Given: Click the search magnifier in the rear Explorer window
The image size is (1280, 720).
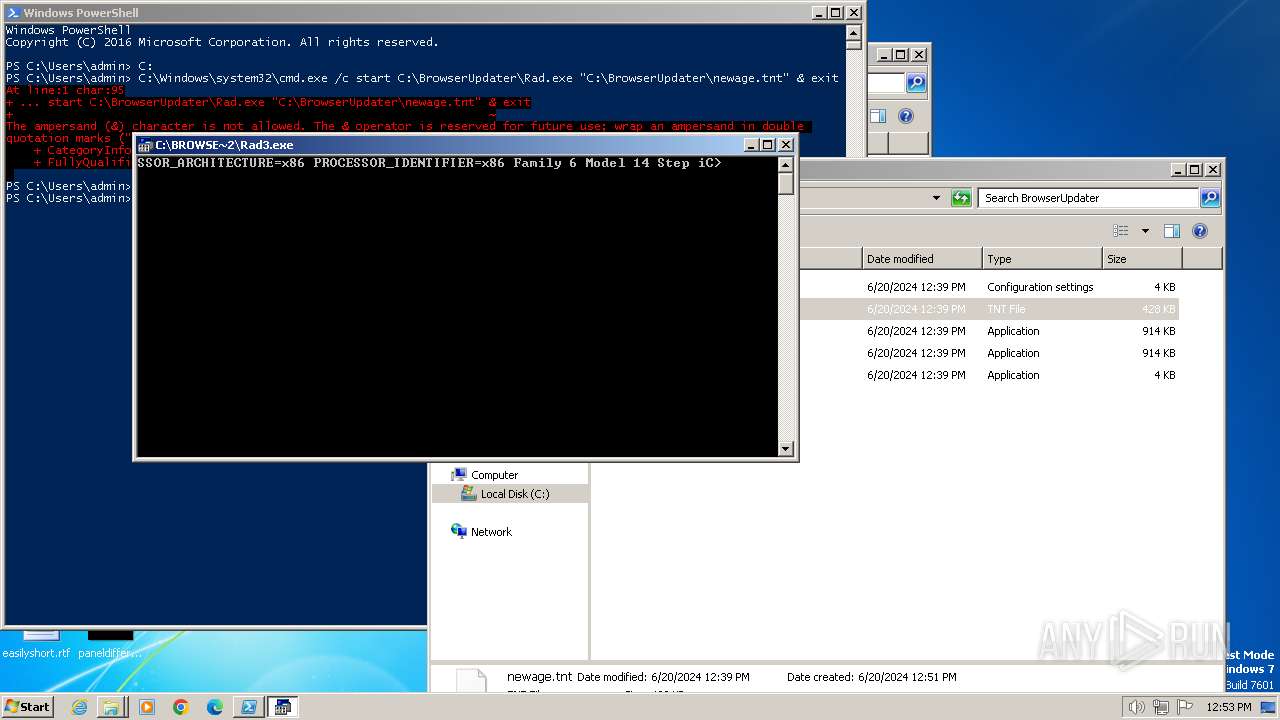Looking at the screenshot, I should point(916,83).
